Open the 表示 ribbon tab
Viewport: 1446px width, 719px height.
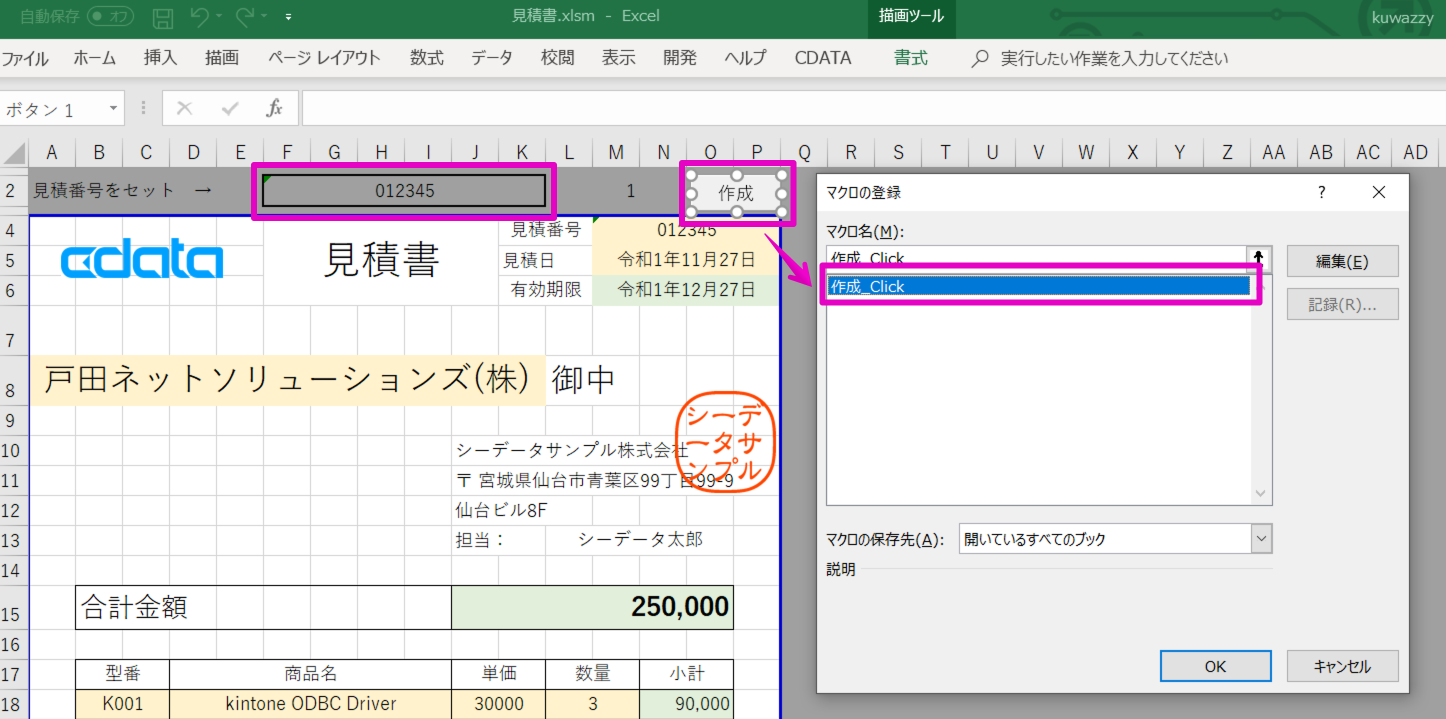pyautogui.click(x=619, y=58)
